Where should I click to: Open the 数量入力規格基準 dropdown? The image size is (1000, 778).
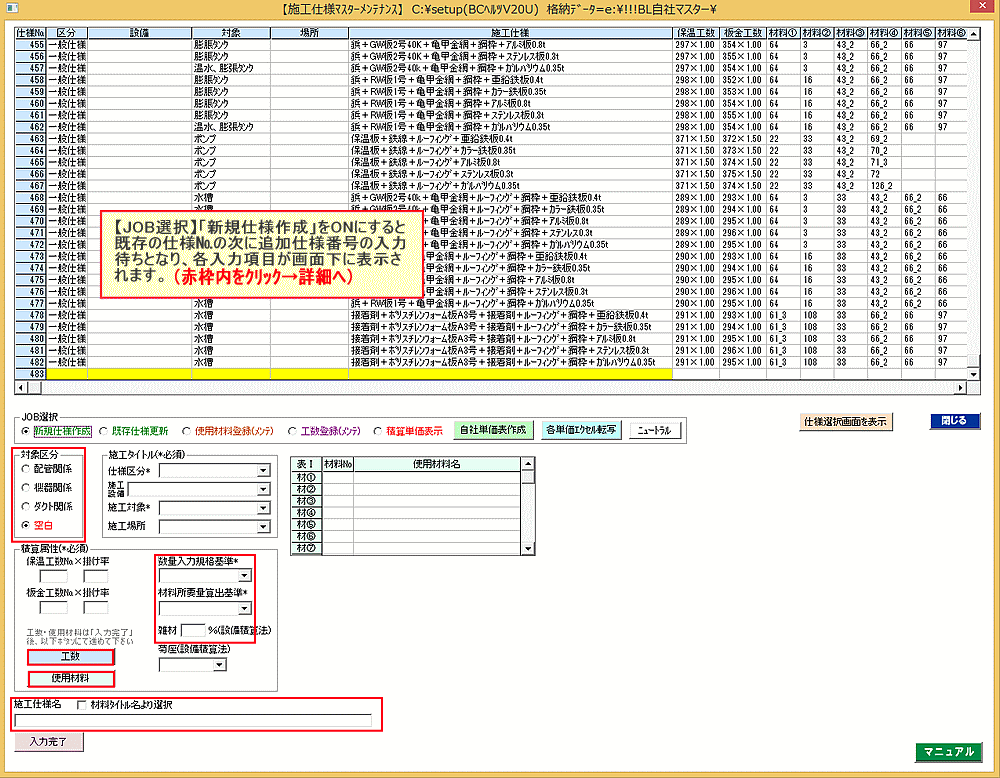click(245, 576)
